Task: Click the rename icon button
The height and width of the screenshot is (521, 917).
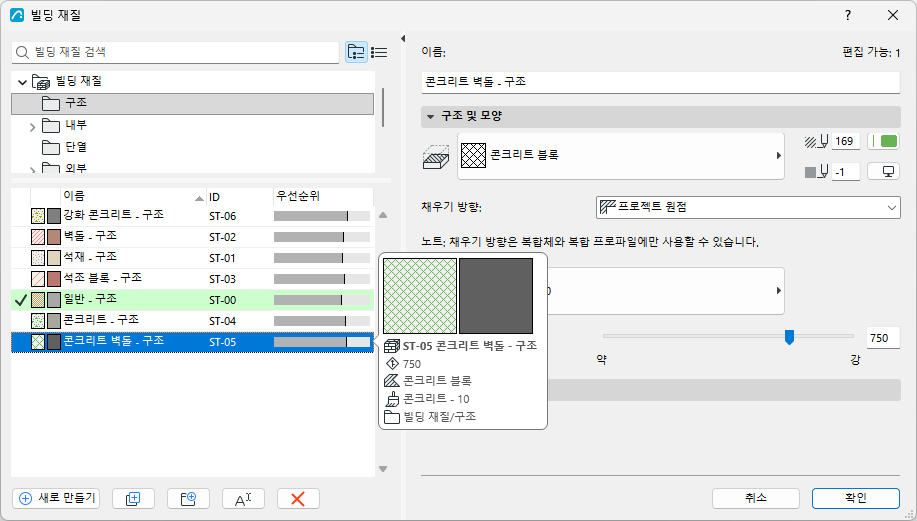Action: click(243, 498)
